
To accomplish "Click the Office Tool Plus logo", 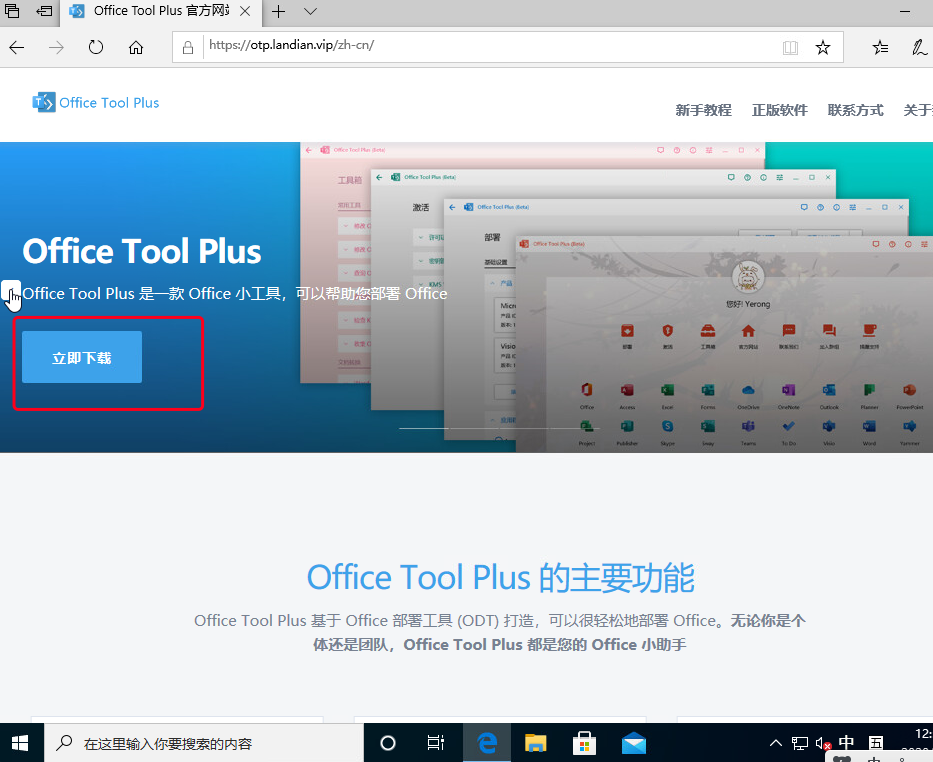I will click(96, 103).
